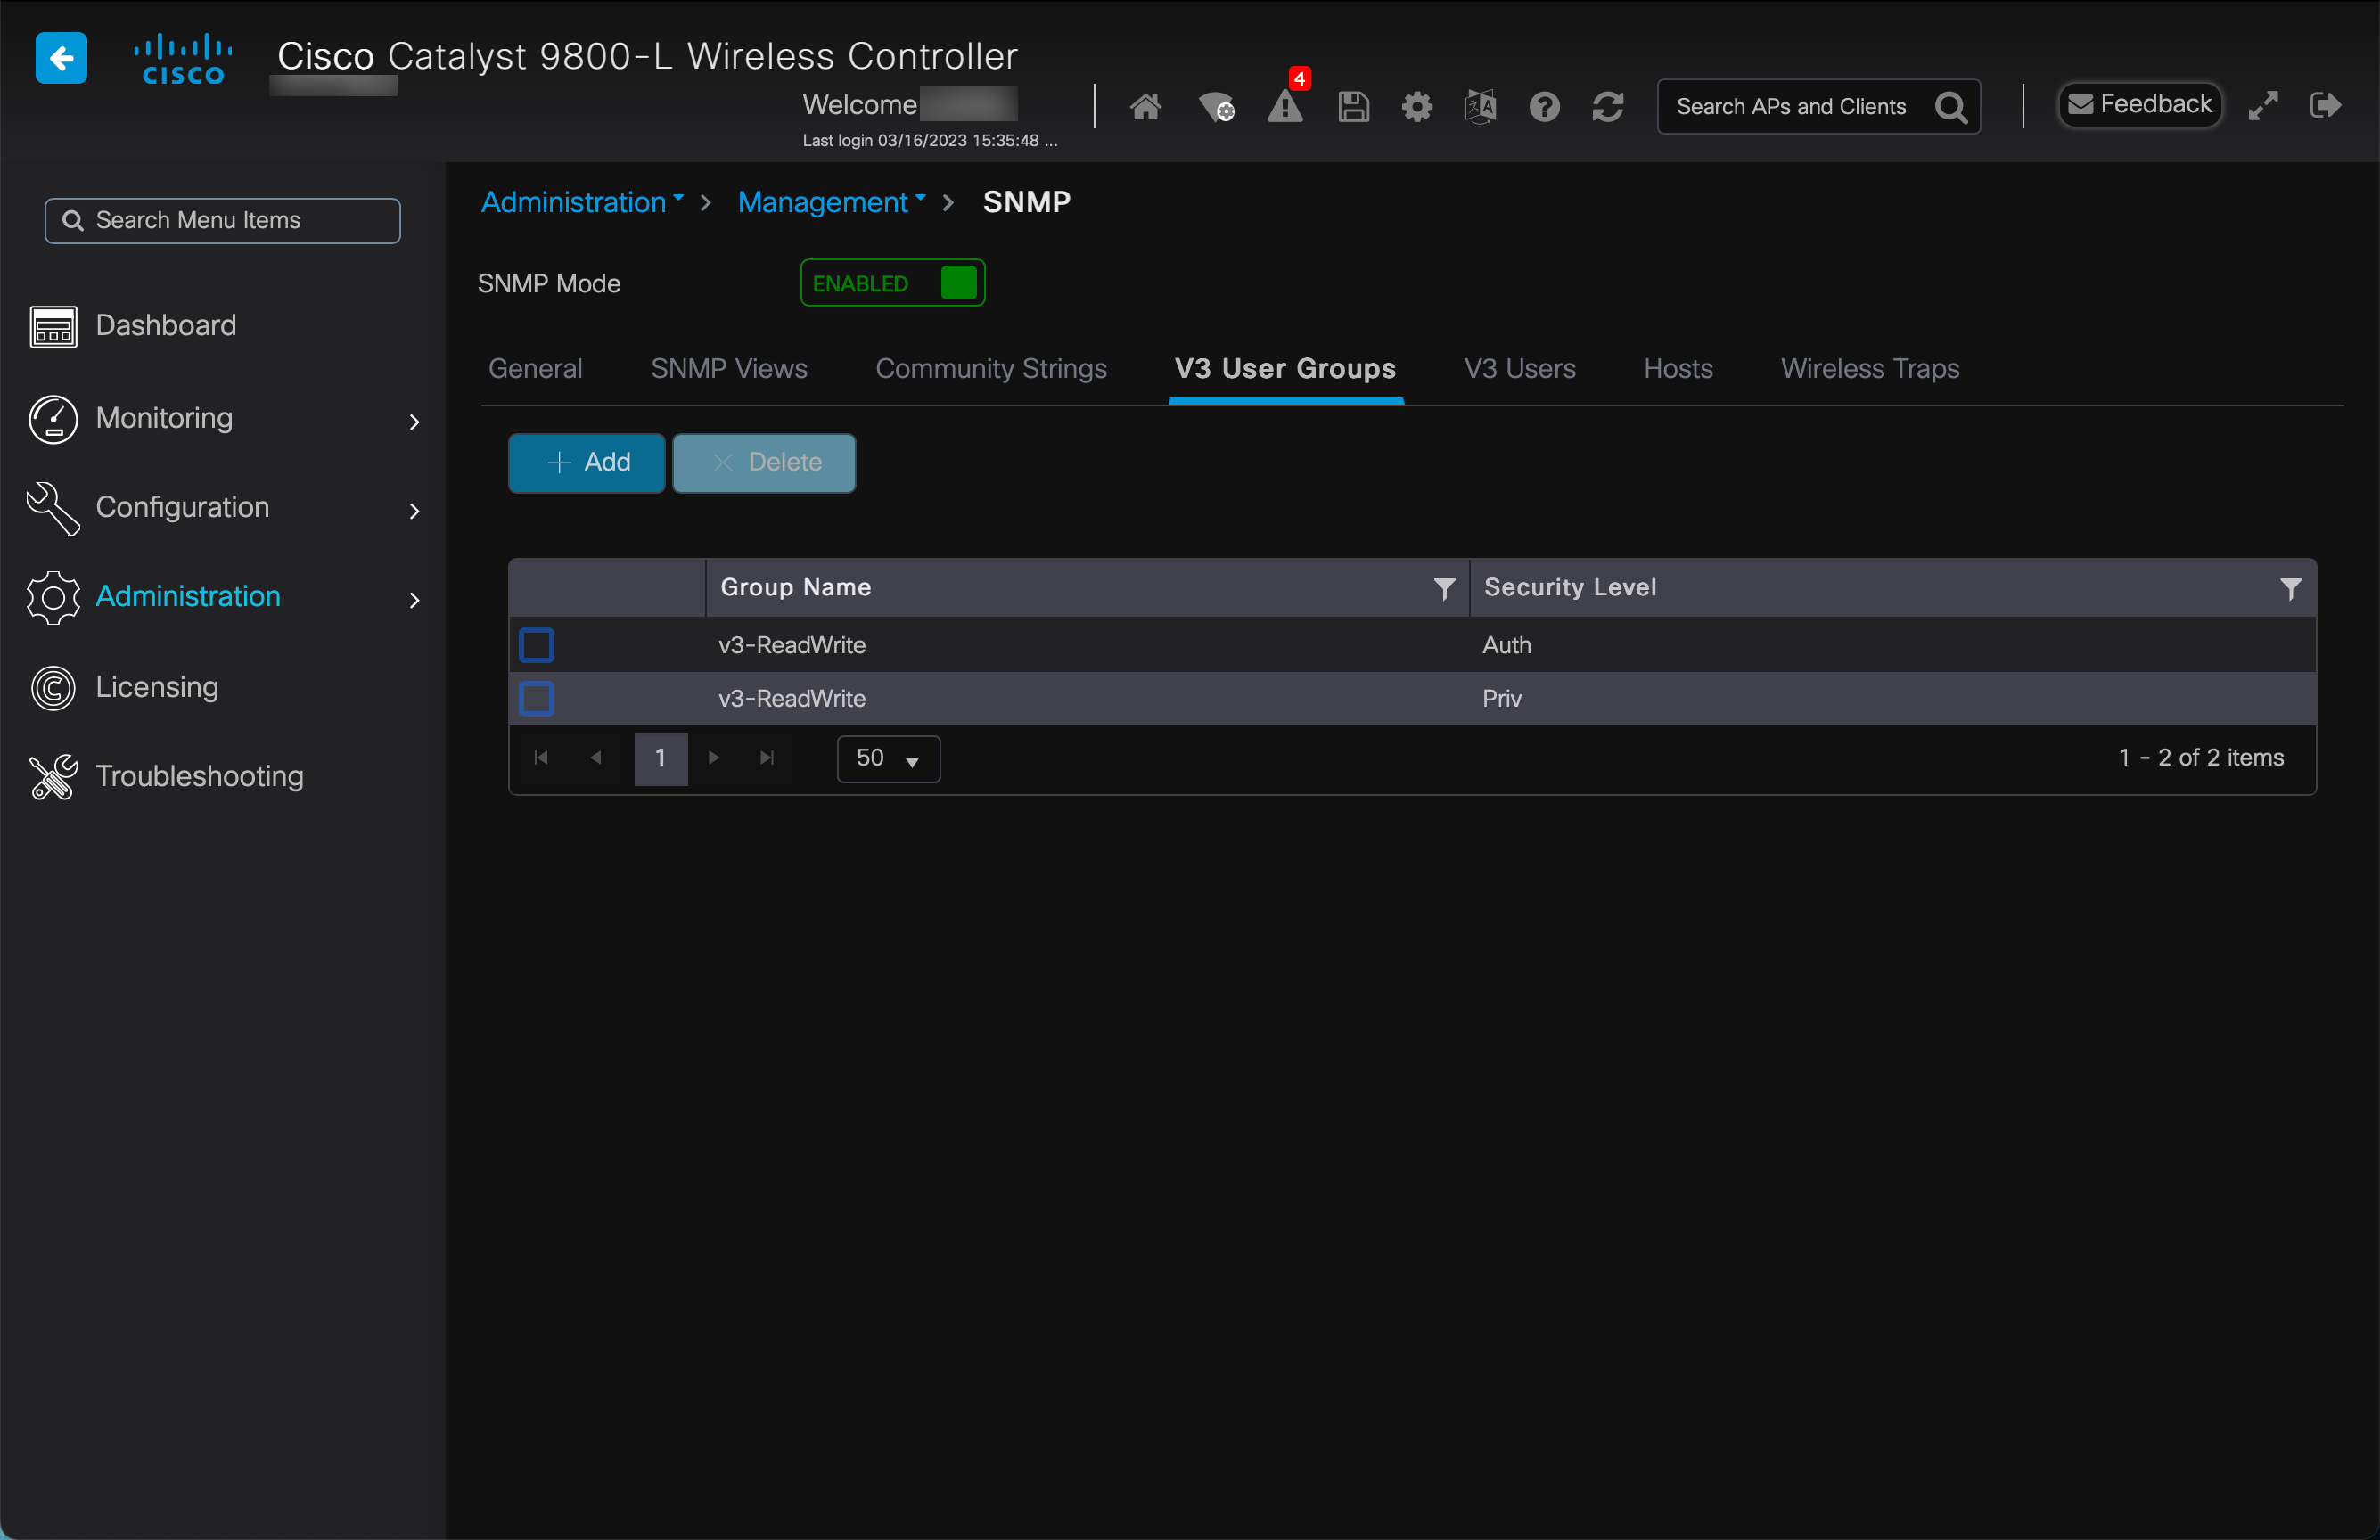Go to the previous page of the table

tap(596, 758)
